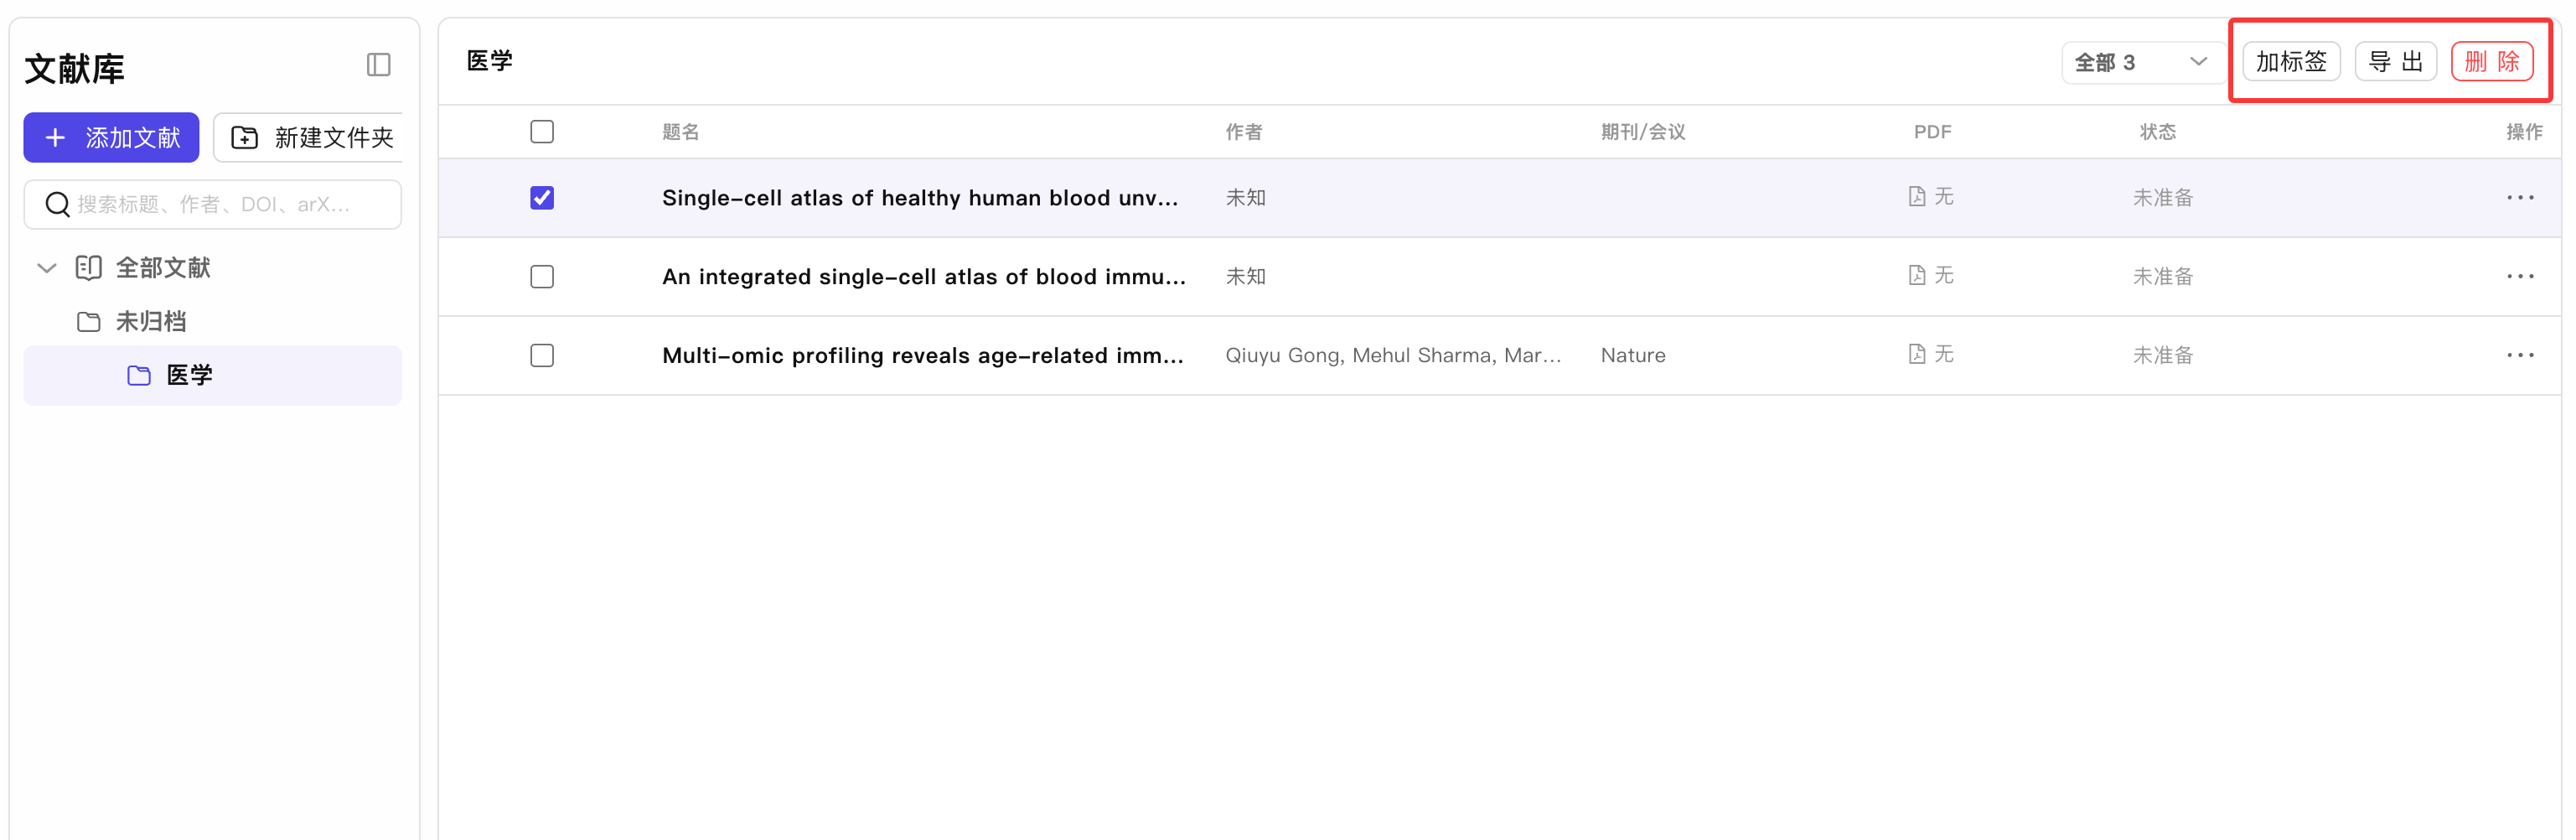The image size is (2576, 840).
Task: Click 未准备 status in Multi-omic row
Action: click(2163, 356)
